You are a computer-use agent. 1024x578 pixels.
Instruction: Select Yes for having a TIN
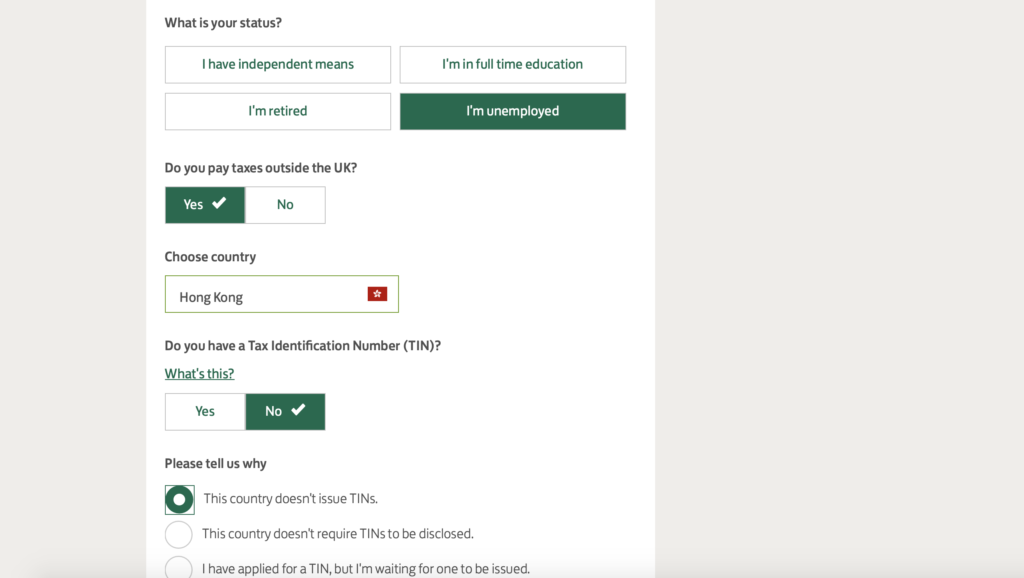[205, 411]
